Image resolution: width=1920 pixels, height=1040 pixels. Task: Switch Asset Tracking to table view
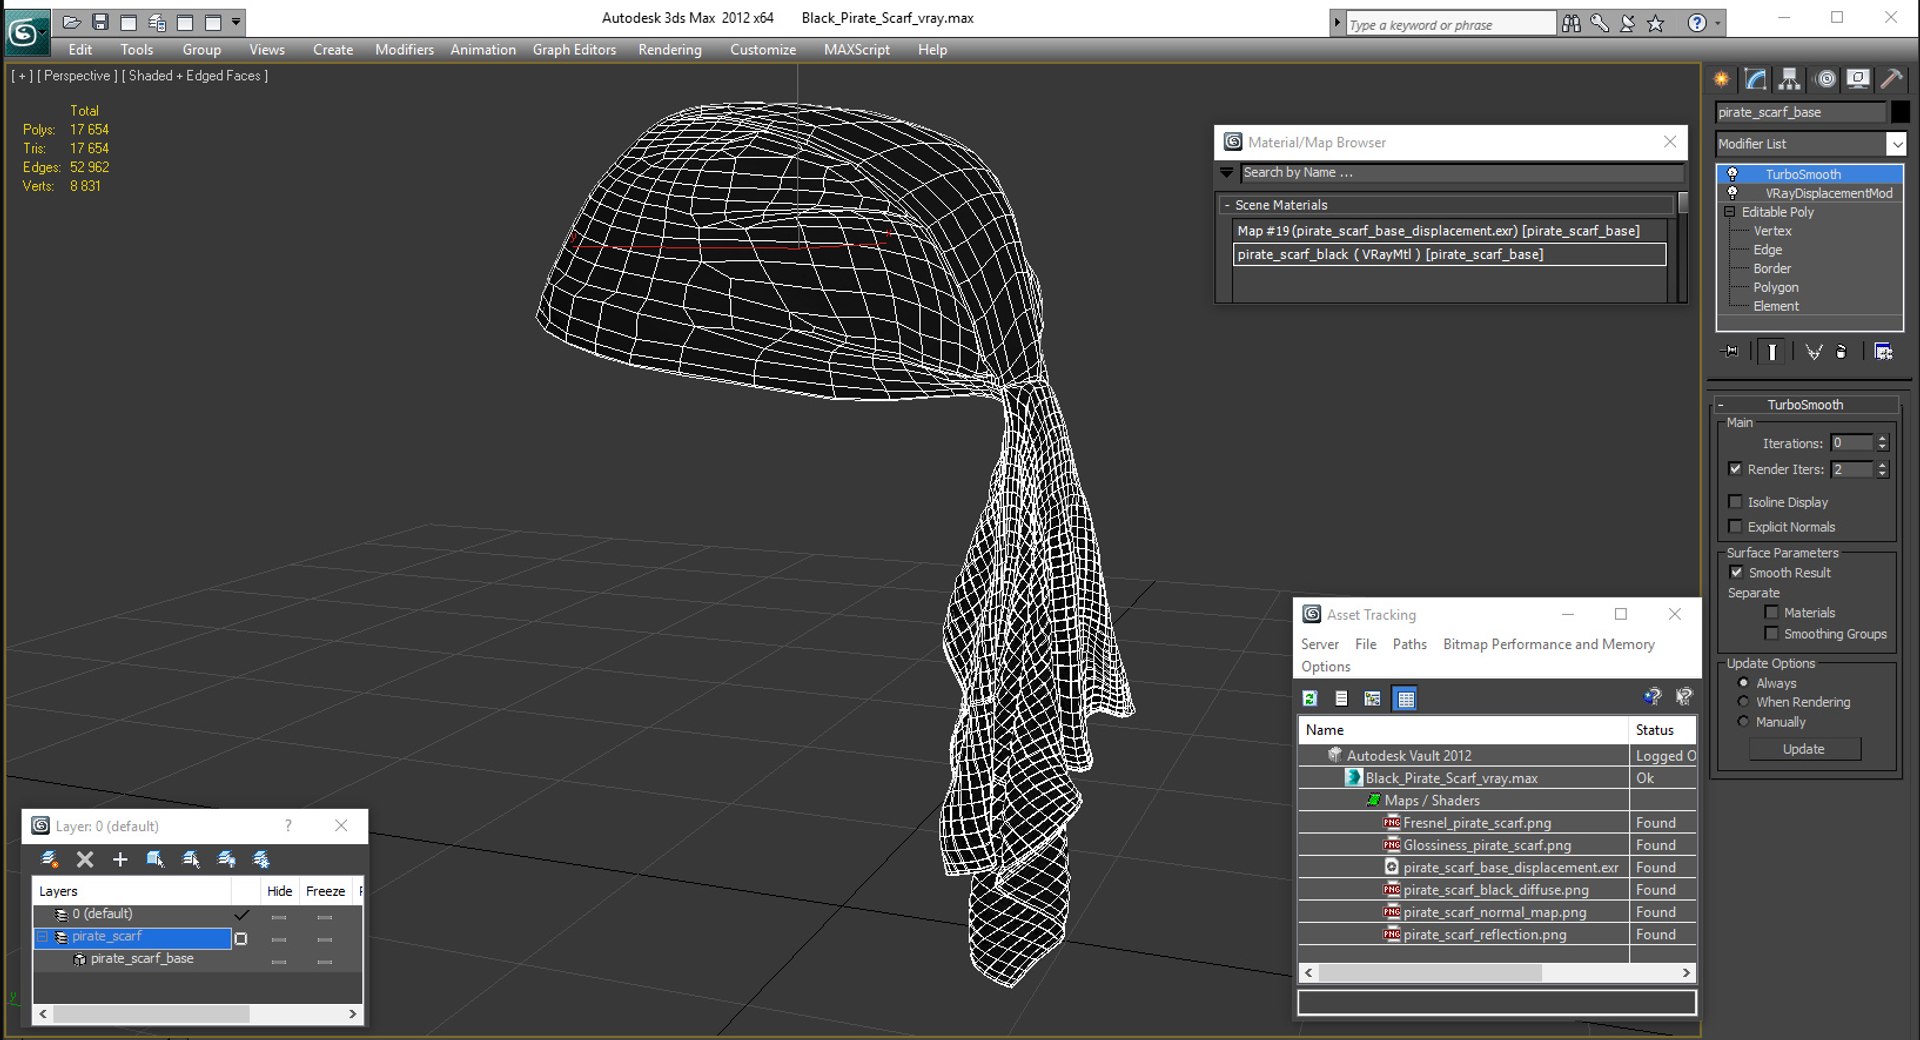click(x=1405, y=698)
